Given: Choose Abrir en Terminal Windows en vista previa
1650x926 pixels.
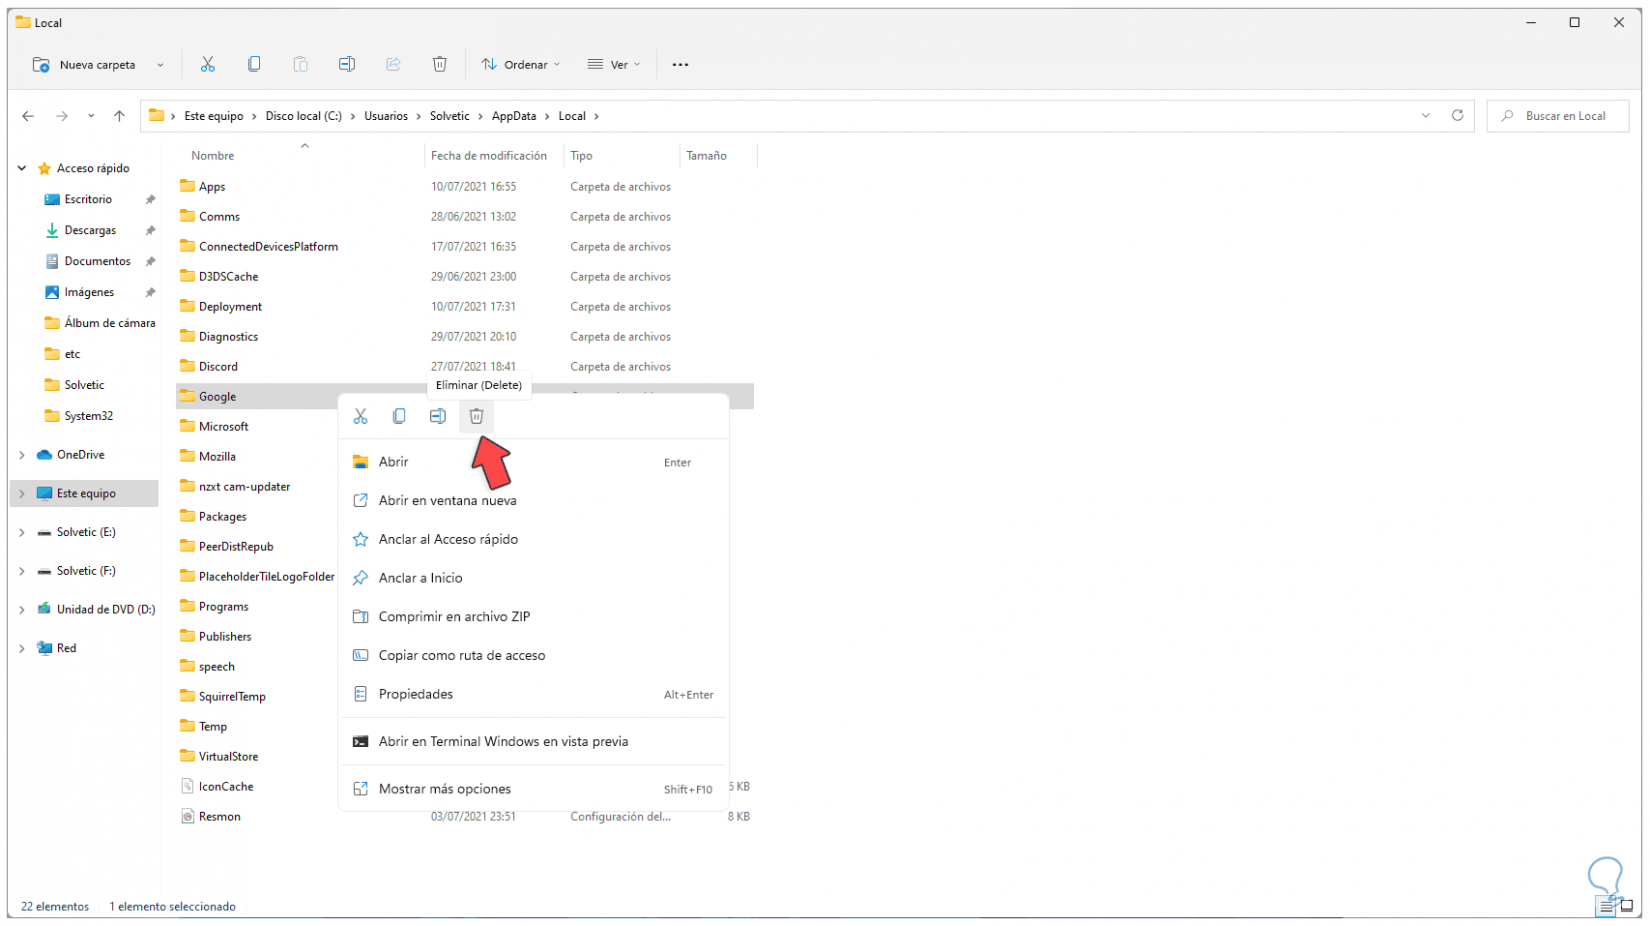Looking at the screenshot, I should 534,742.
